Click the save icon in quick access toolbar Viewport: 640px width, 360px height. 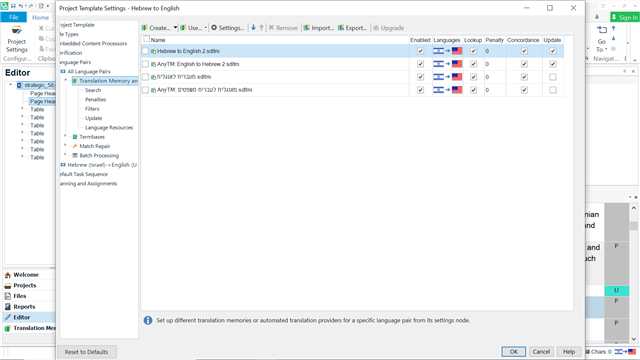click(13, 6)
